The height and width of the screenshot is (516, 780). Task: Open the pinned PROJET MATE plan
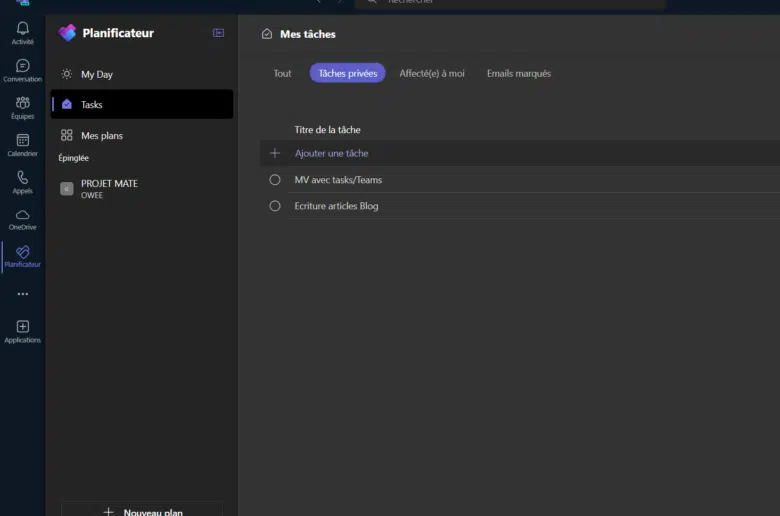[109, 188]
